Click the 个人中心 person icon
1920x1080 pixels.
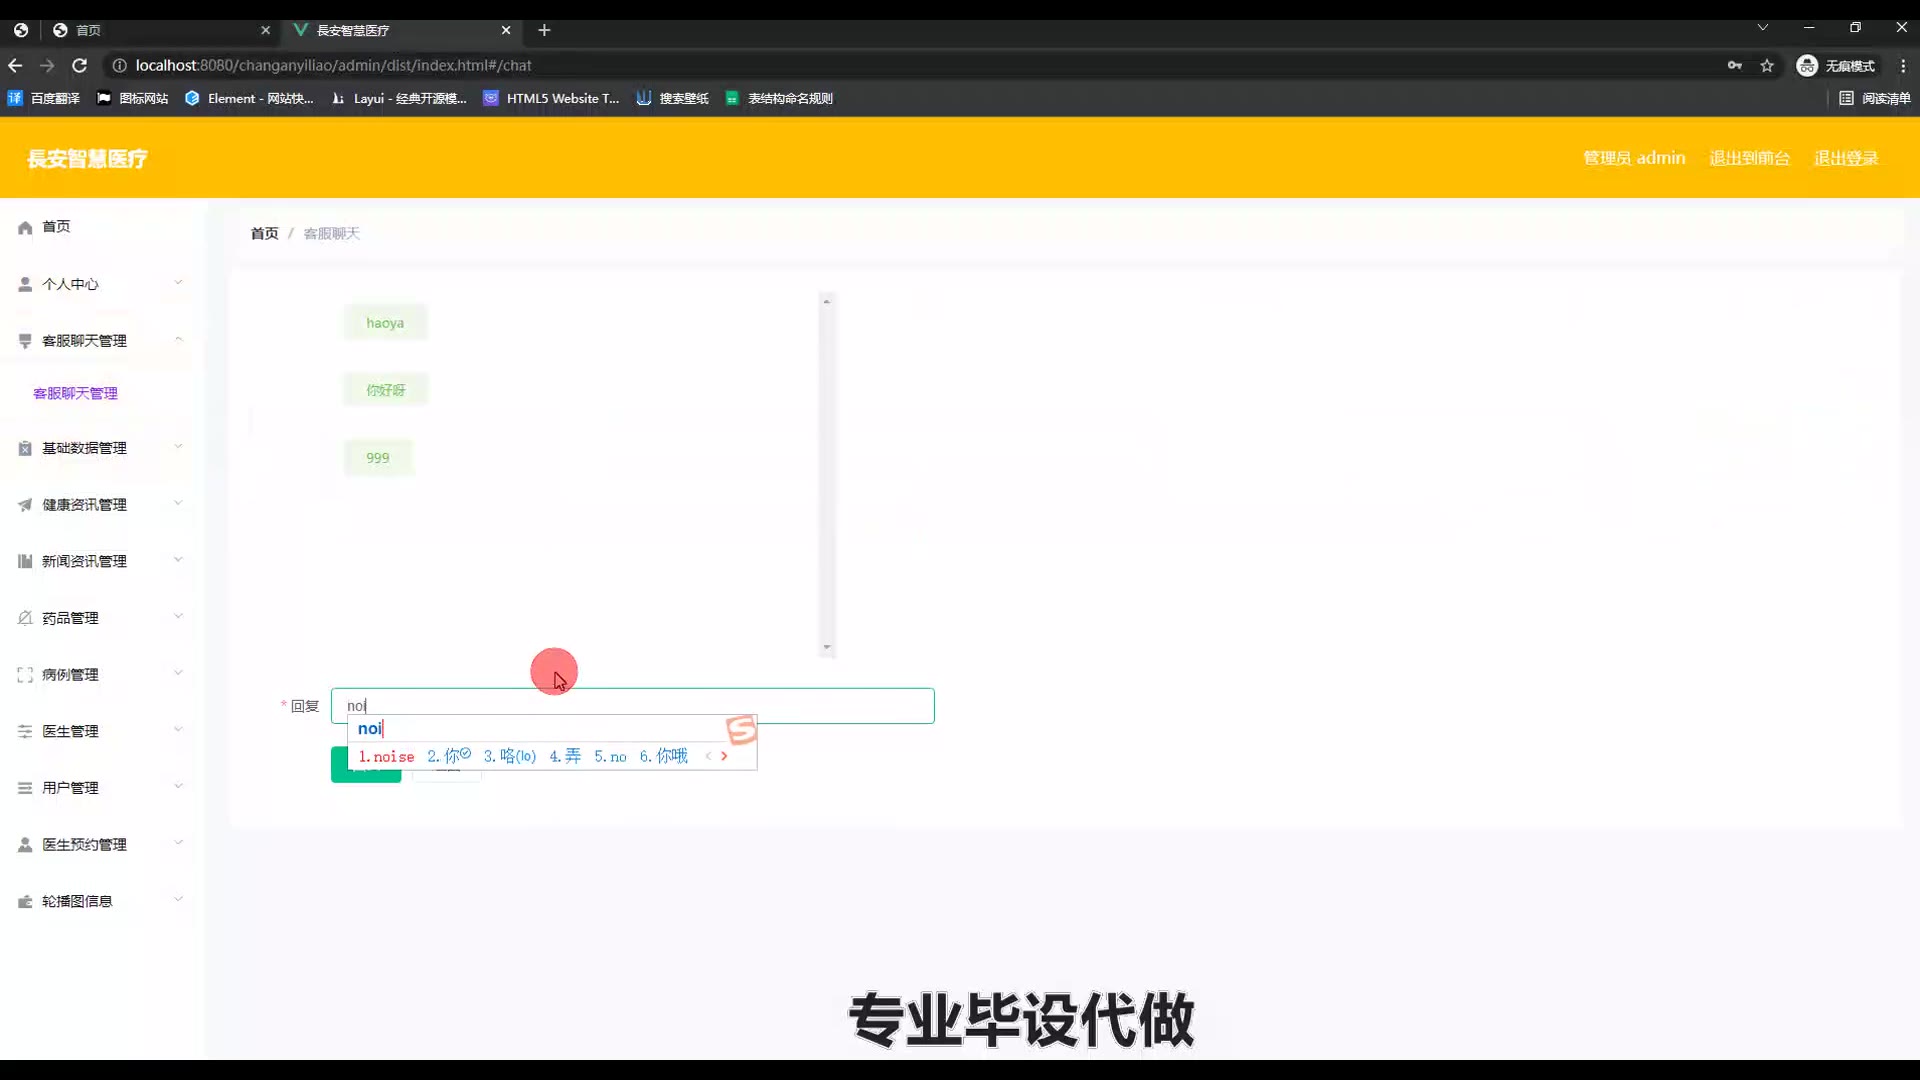pos(25,285)
